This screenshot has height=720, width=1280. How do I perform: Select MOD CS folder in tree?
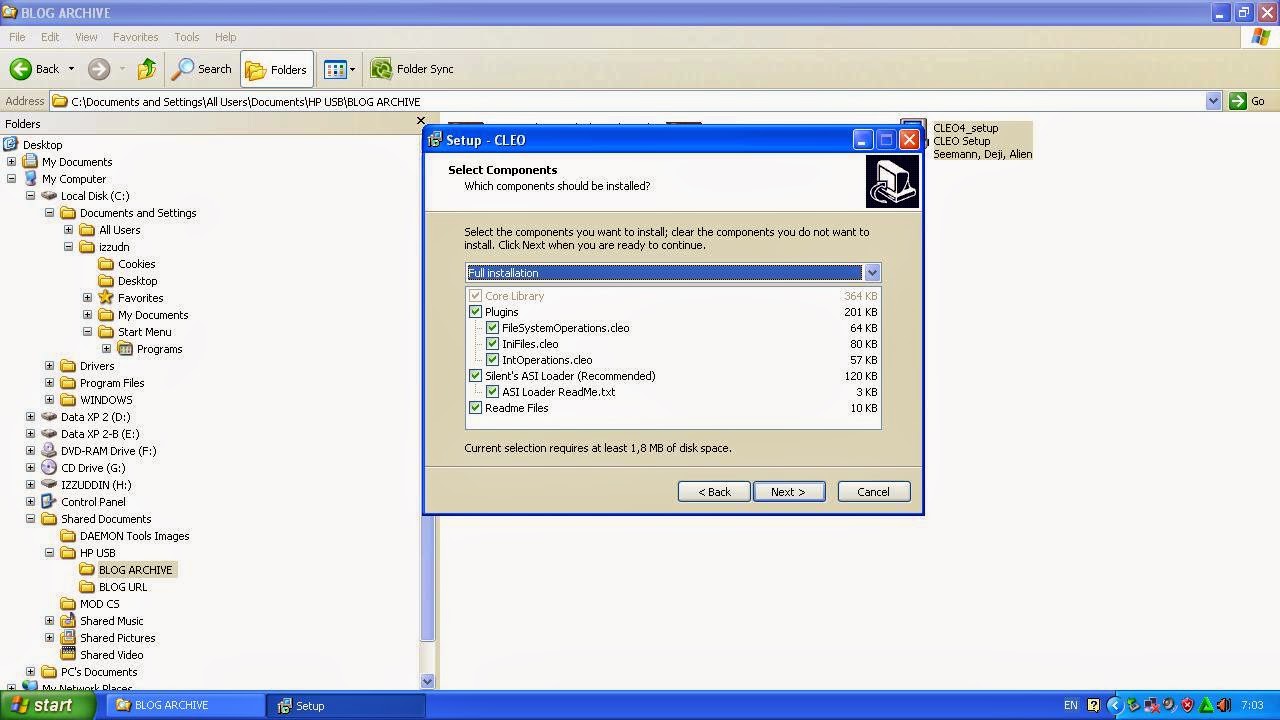click(99, 604)
